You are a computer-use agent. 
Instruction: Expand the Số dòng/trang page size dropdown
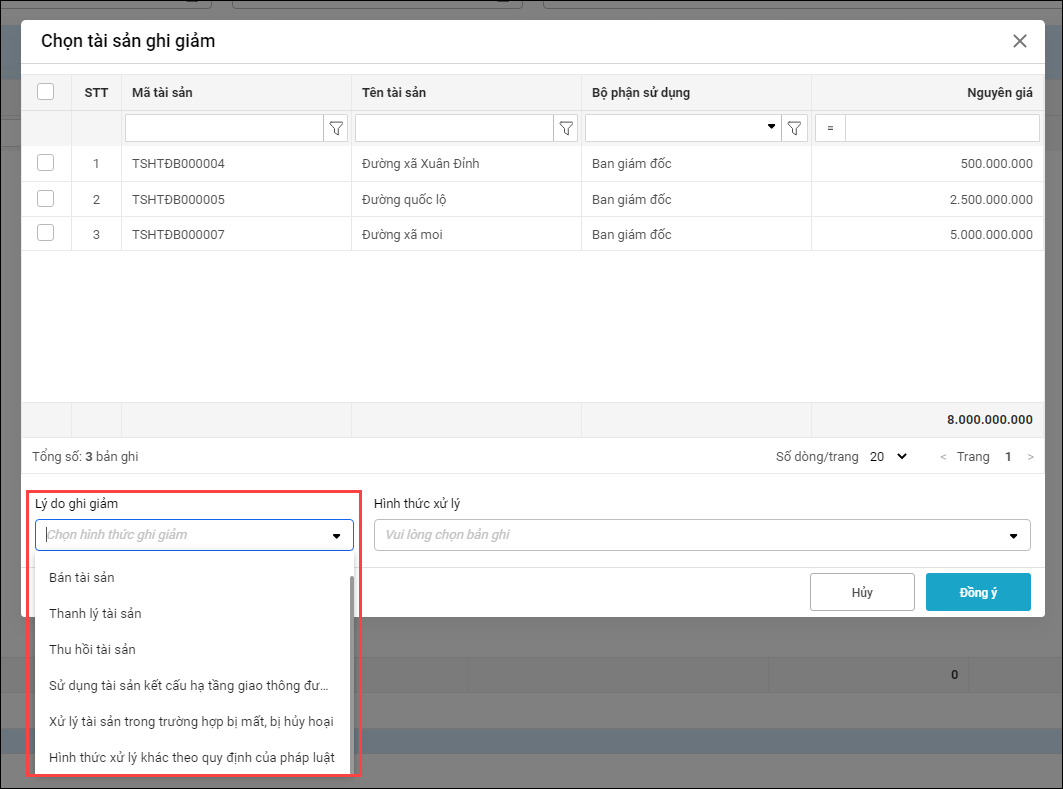click(x=889, y=457)
